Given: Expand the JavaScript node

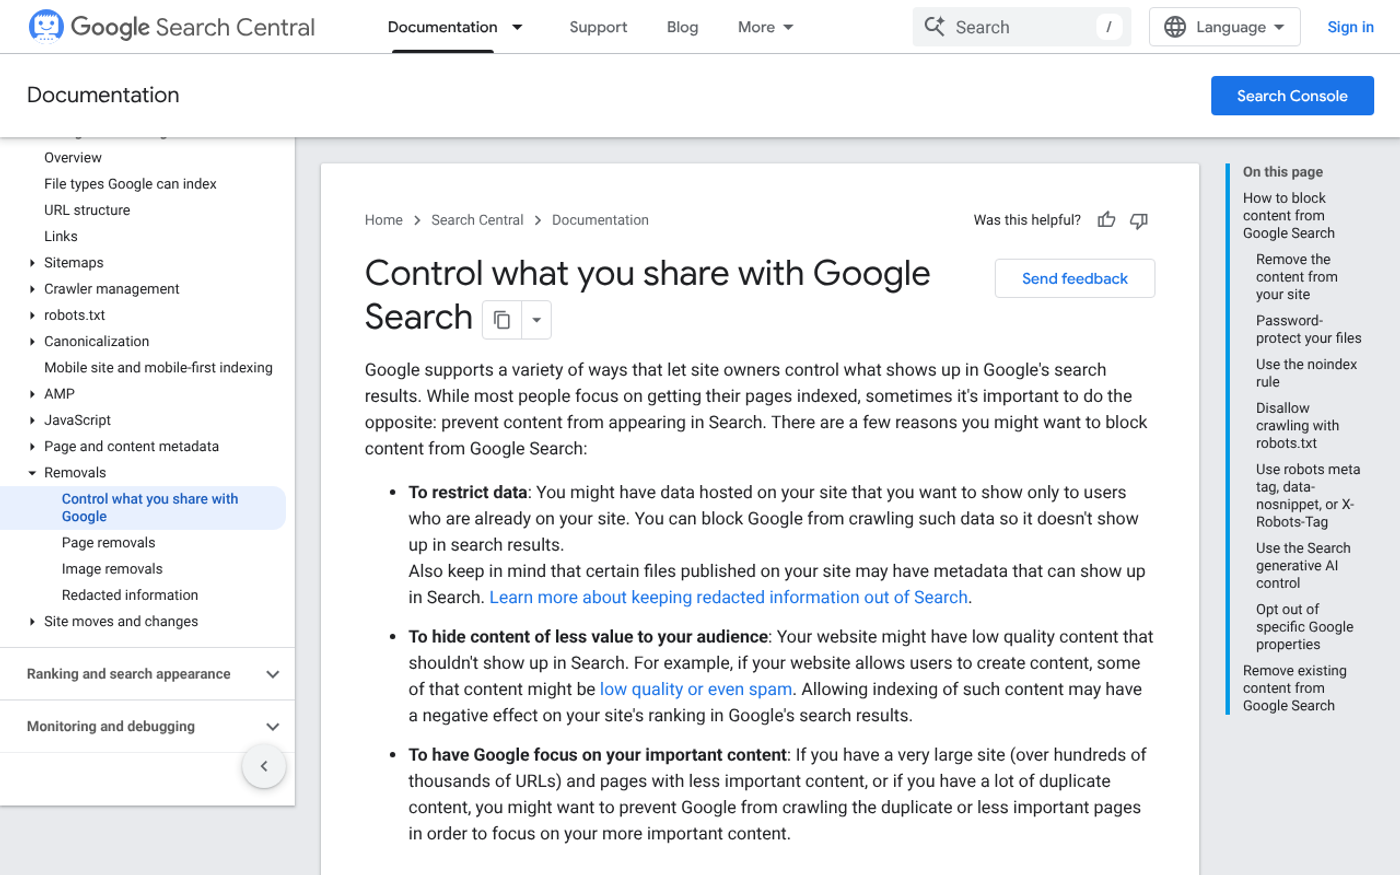Looking at the screenshot, I should (32, 420).
